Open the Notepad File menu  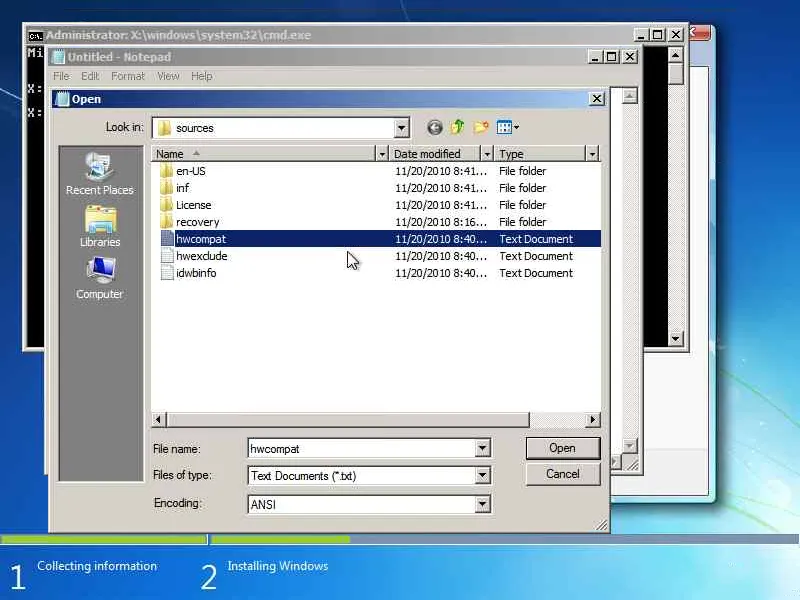[x=61, y=76]
